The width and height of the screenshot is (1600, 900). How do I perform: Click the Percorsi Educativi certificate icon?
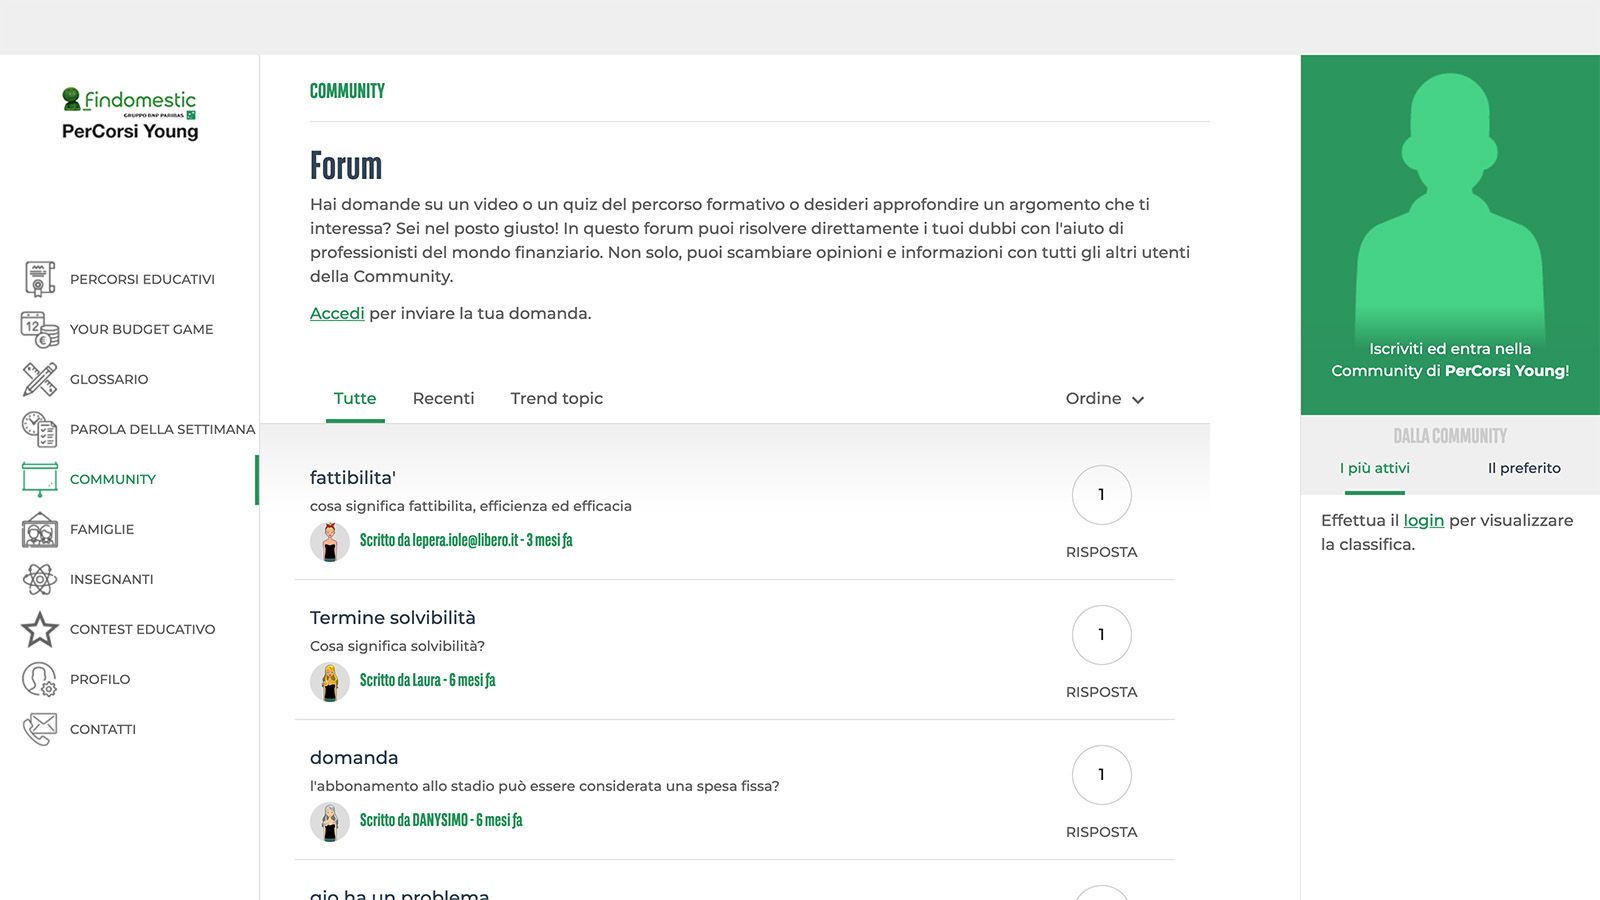[x=40, y=279]
